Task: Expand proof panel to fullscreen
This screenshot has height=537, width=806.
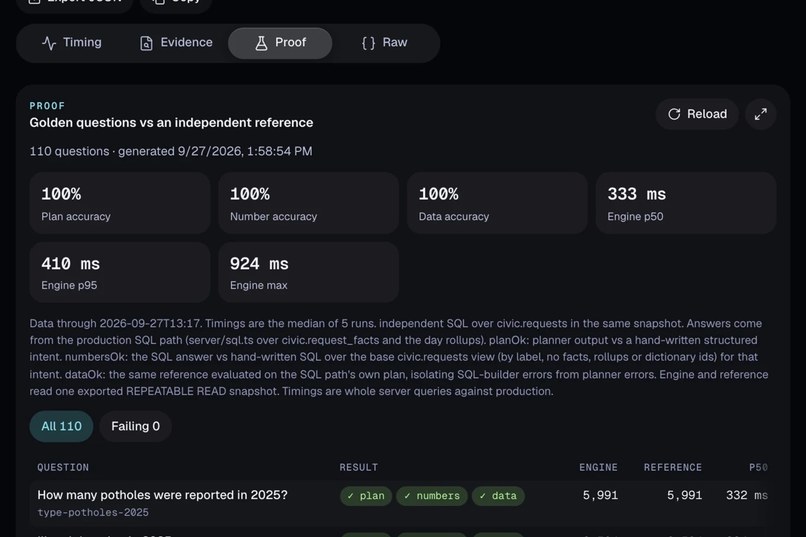Action: tap(761, 114)
